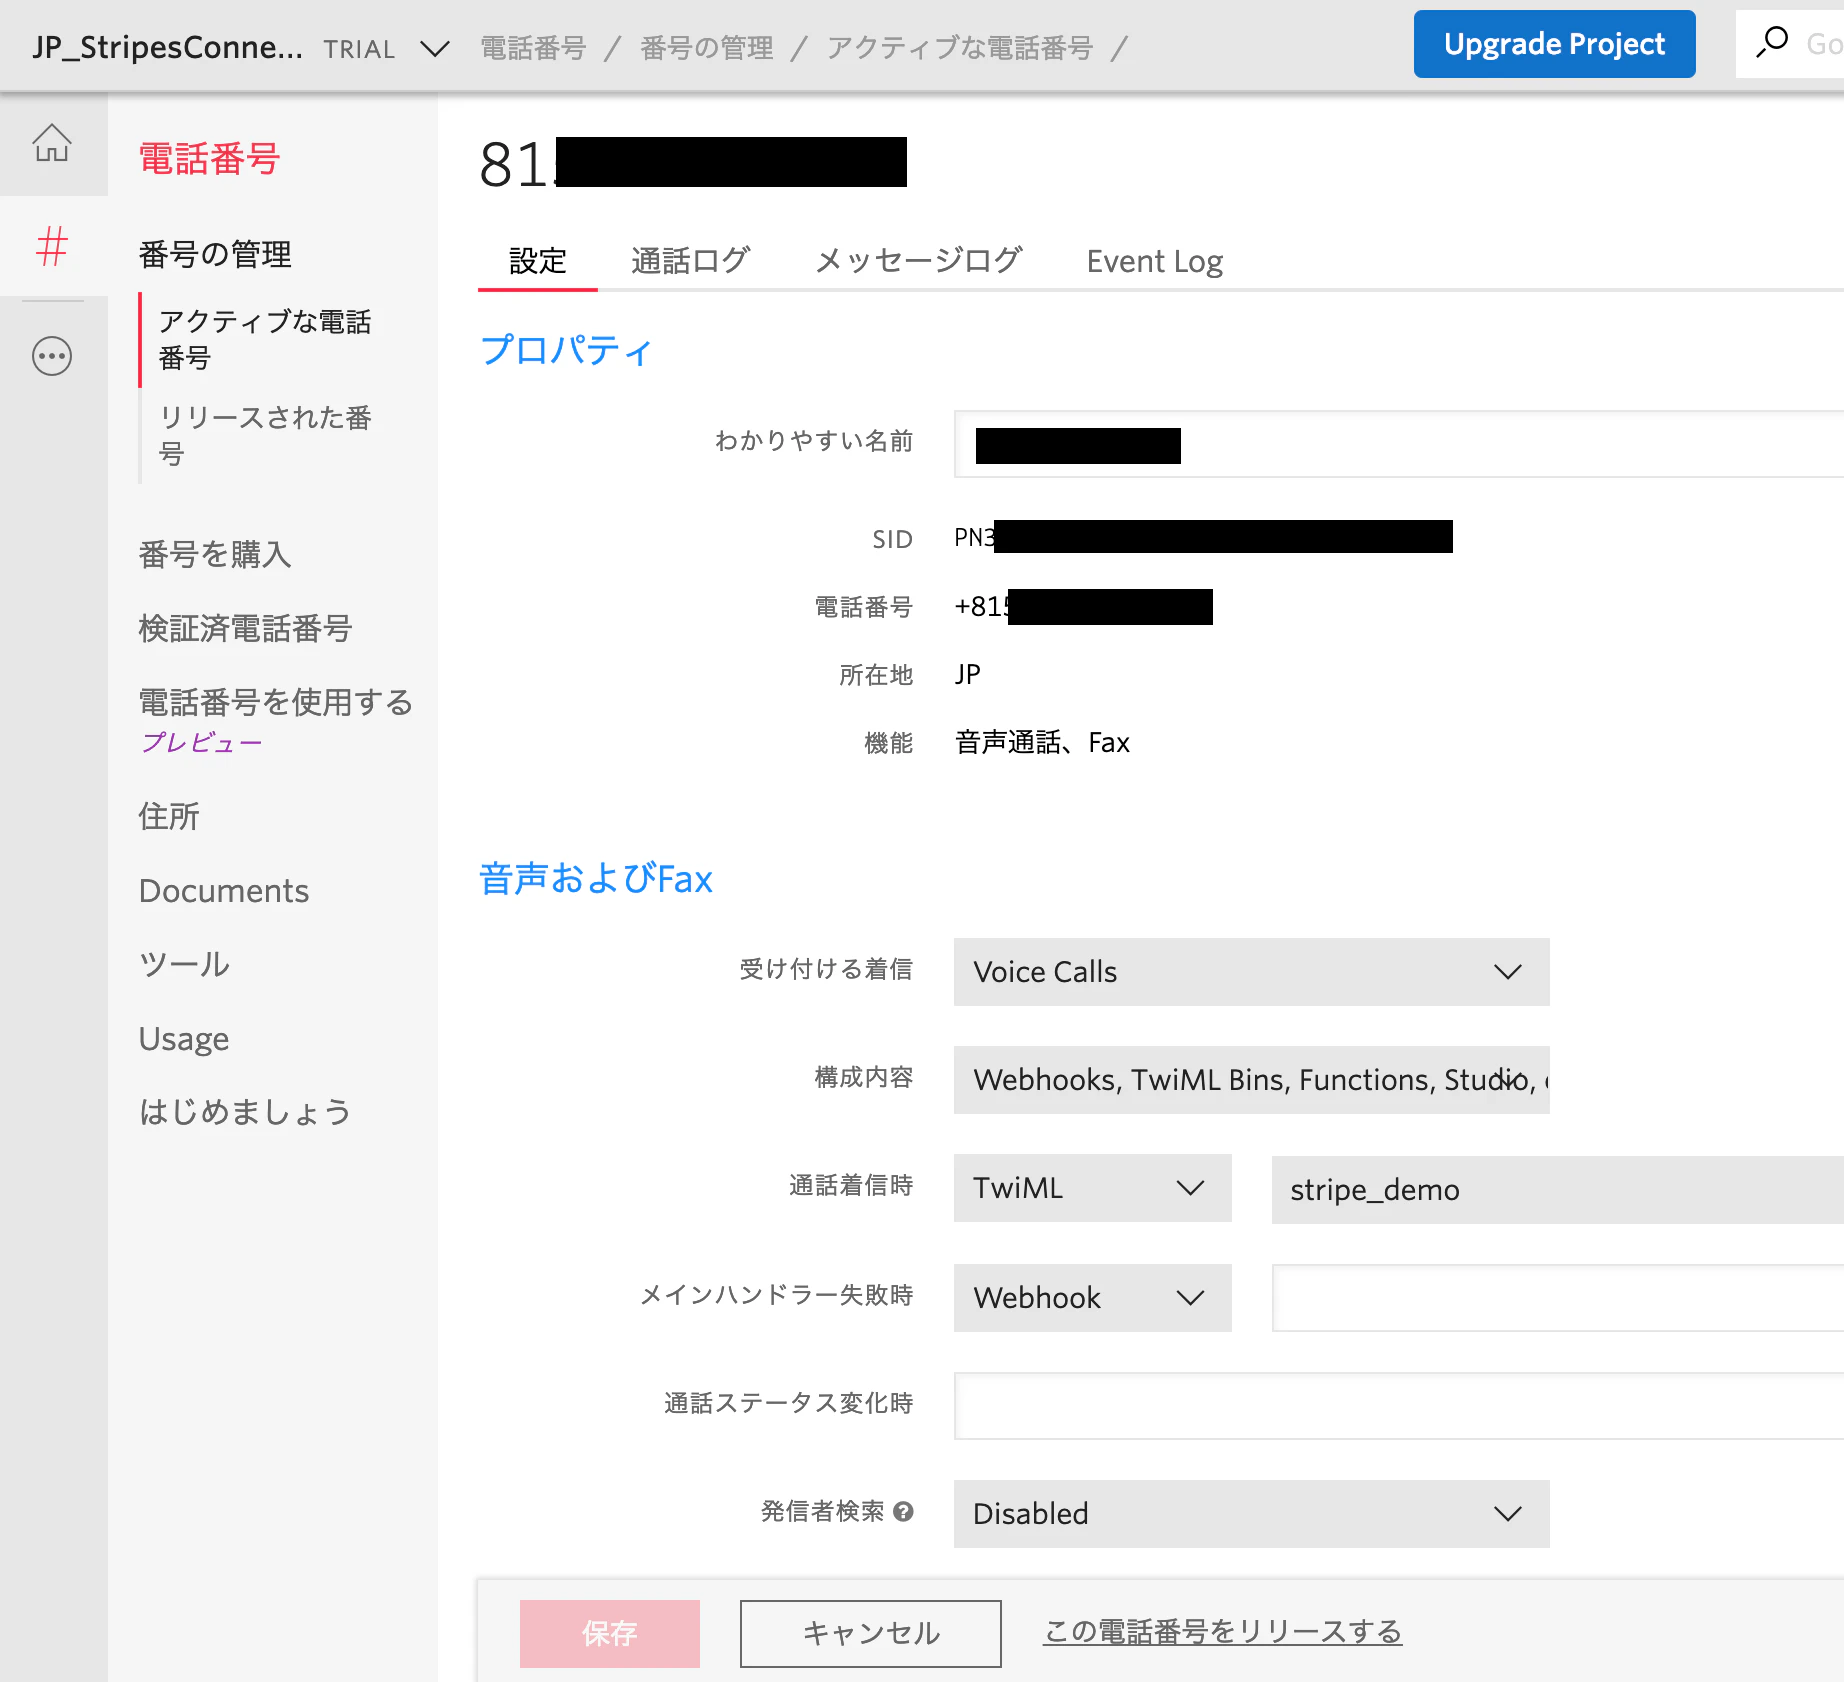Viewport: 1844px width, 1682px height.
Task: Open the Home icon in the sidebar
Action: (x=52, y=143)
